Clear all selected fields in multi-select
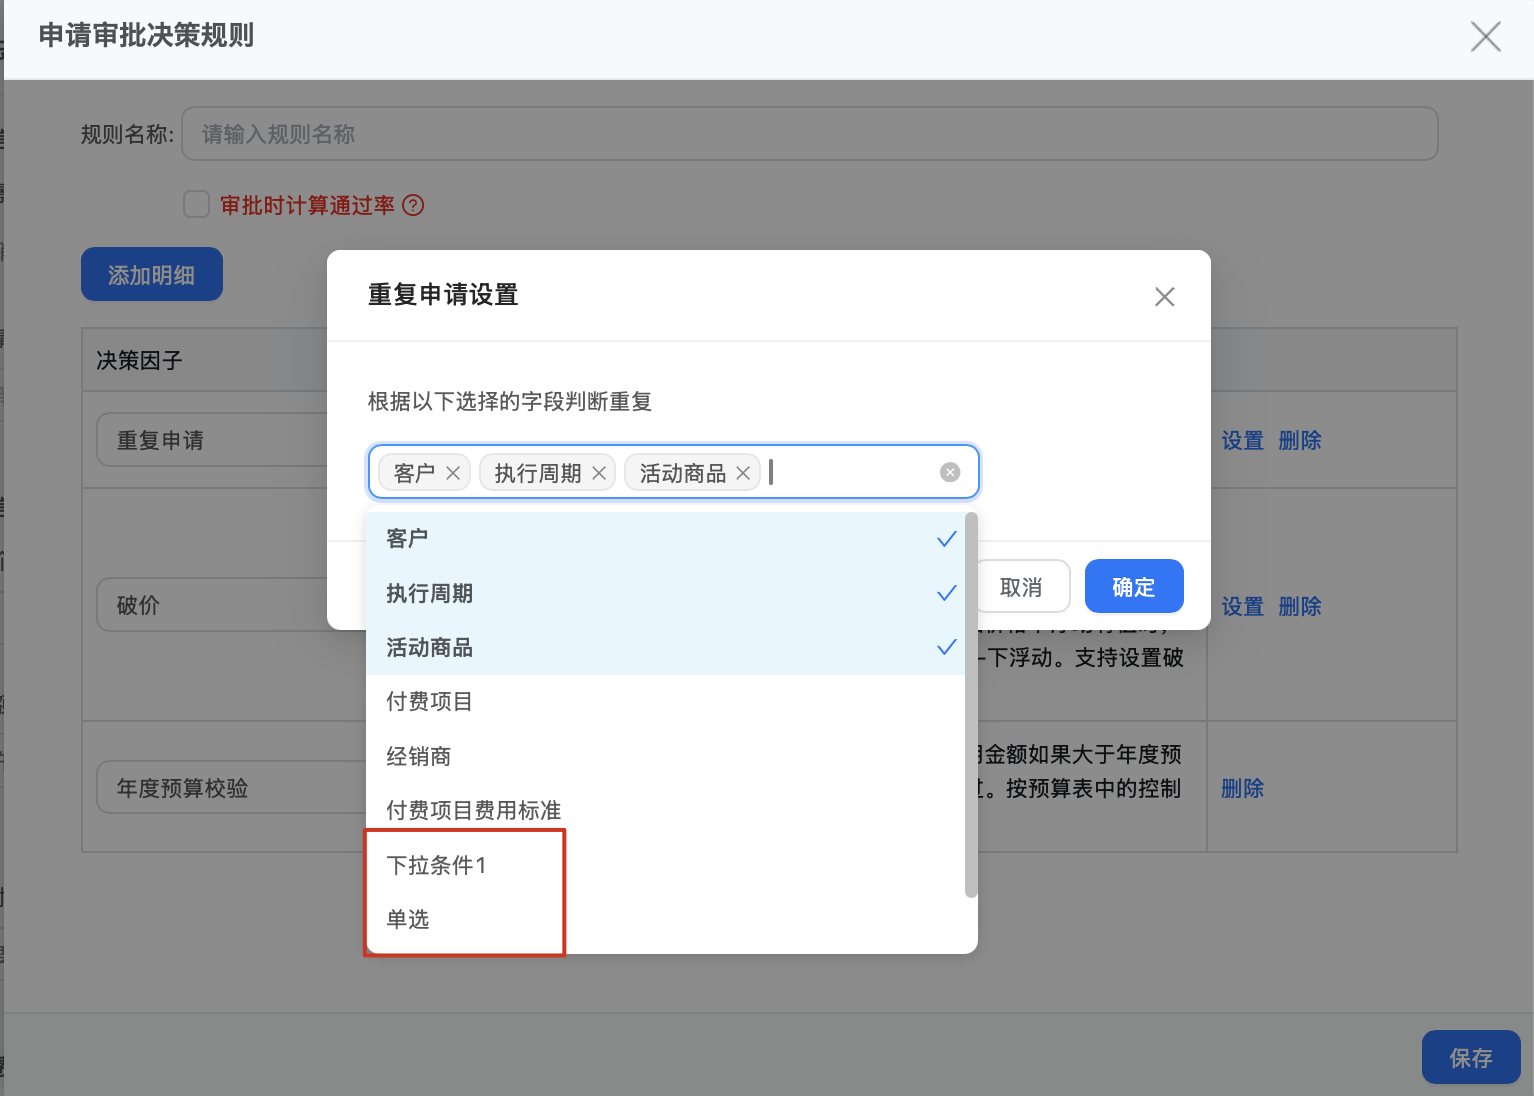This screenshot has width=1534, height=1096. click(950, 472)
